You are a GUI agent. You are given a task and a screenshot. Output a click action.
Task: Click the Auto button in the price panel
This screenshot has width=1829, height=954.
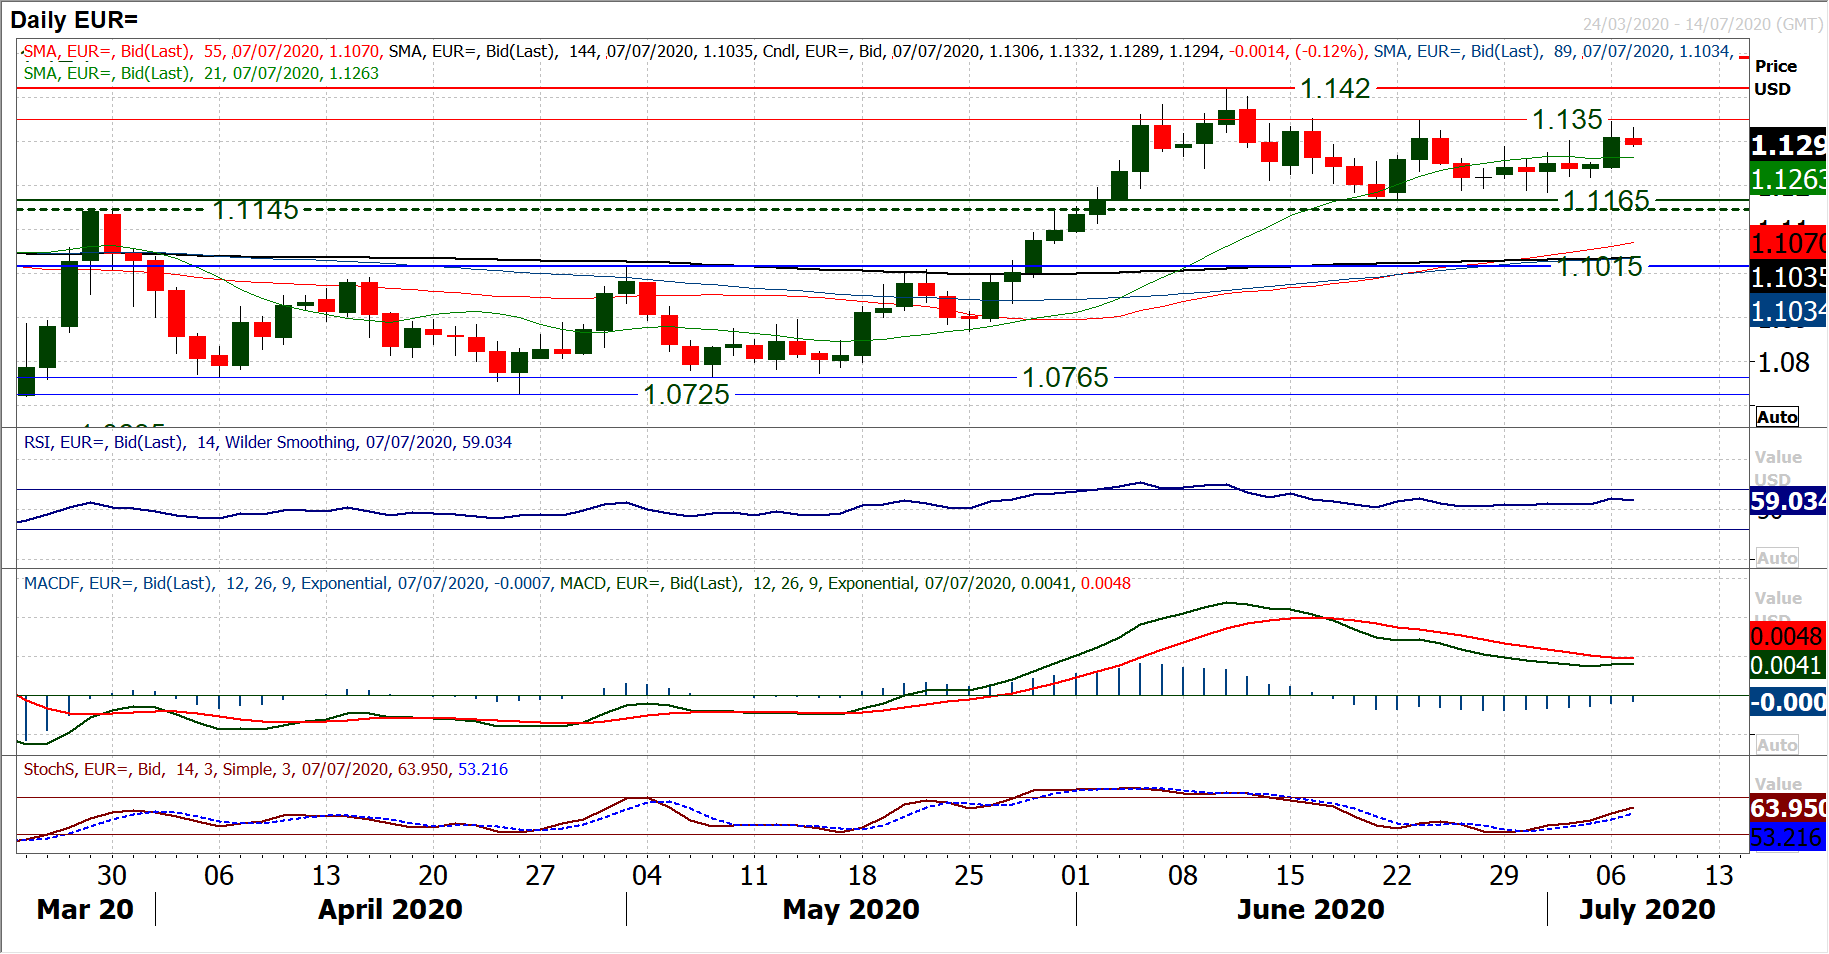1776,417
